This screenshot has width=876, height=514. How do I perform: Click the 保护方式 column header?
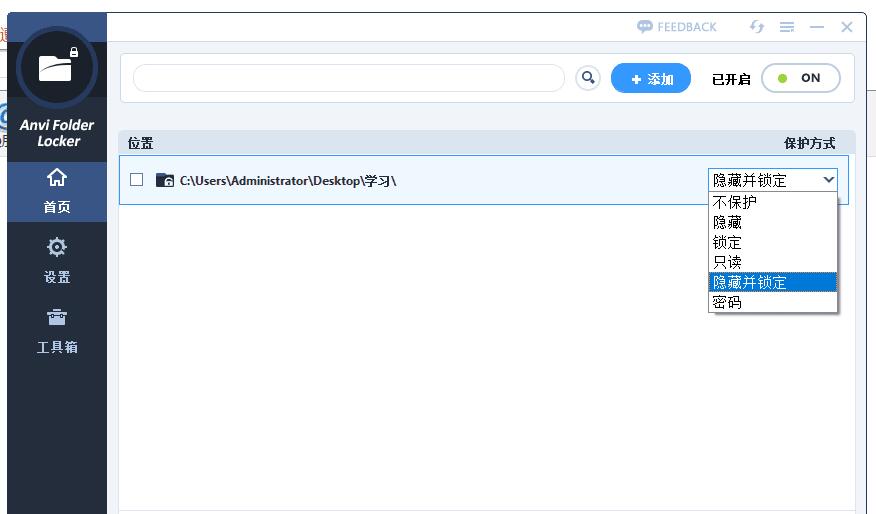pyautogui.click(x=810, y=144)
